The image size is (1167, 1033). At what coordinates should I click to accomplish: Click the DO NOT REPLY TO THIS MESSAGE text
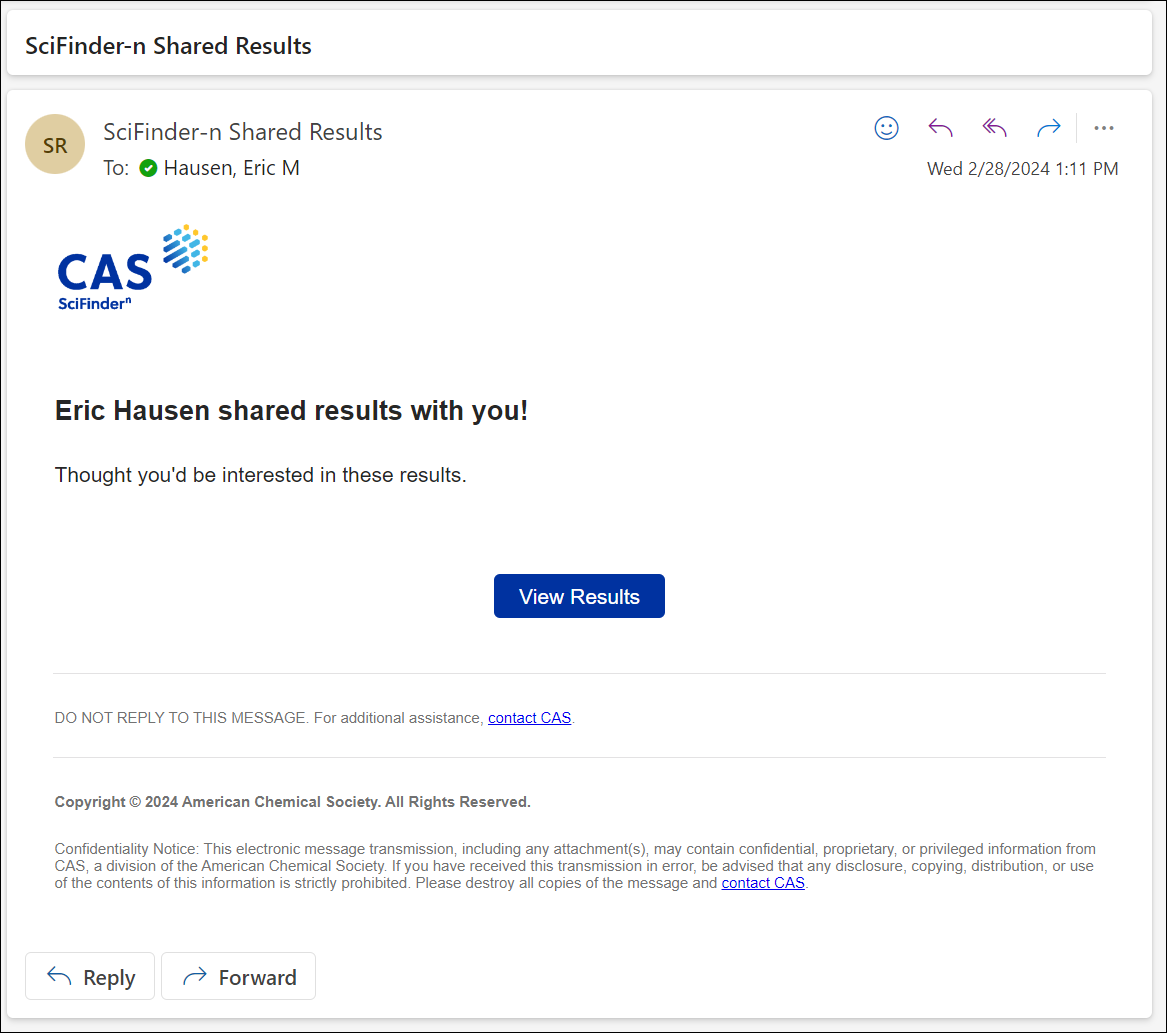tap(181, 717)
